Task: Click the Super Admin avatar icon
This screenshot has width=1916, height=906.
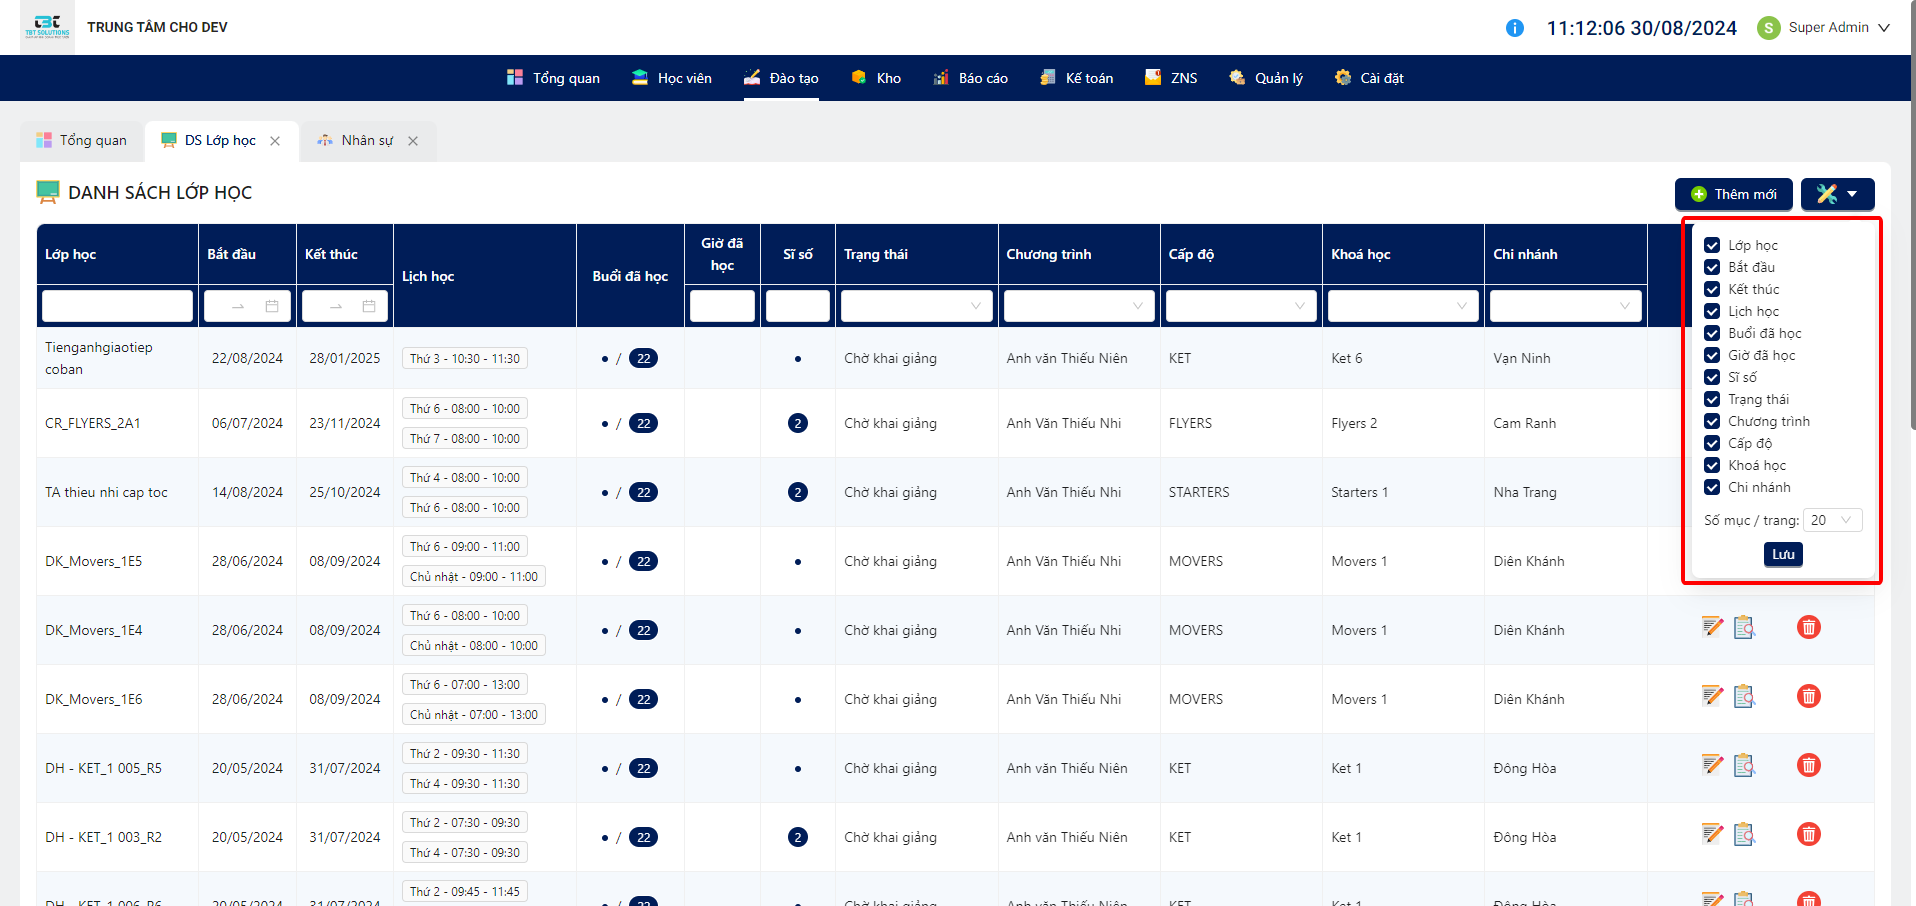Action: (x=1769, y=28)
